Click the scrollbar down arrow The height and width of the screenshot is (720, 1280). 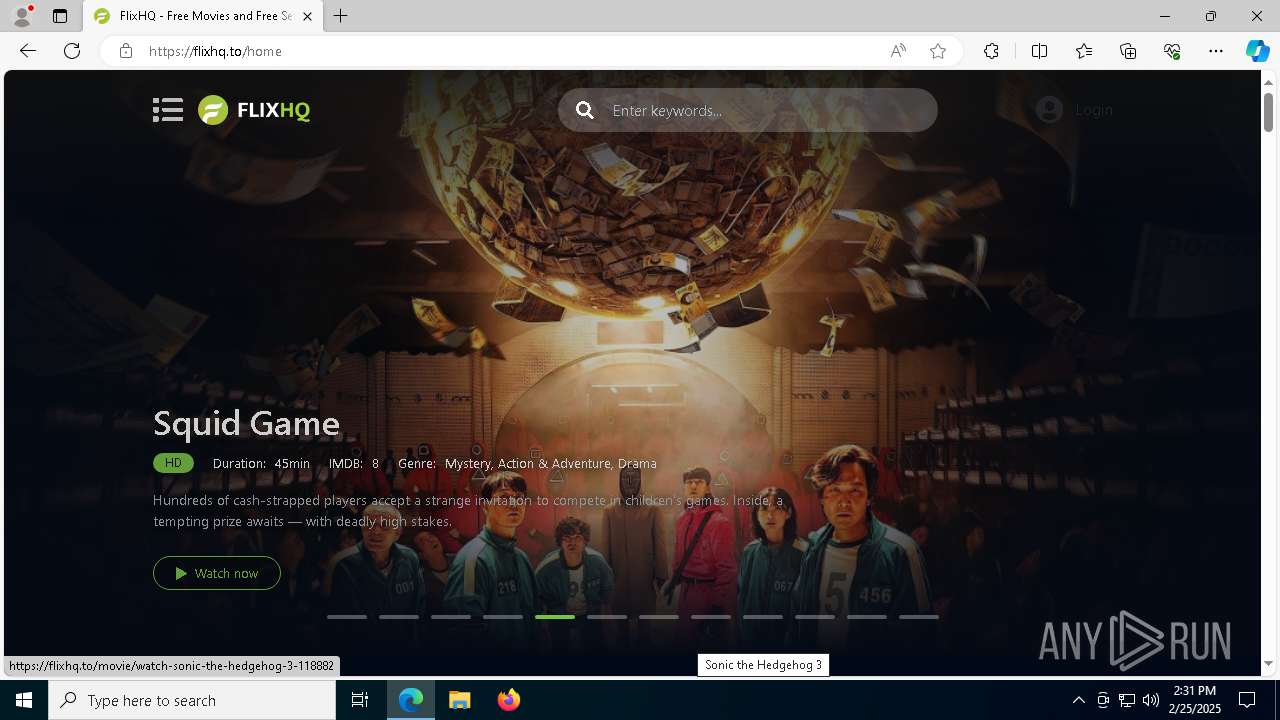1268,663
